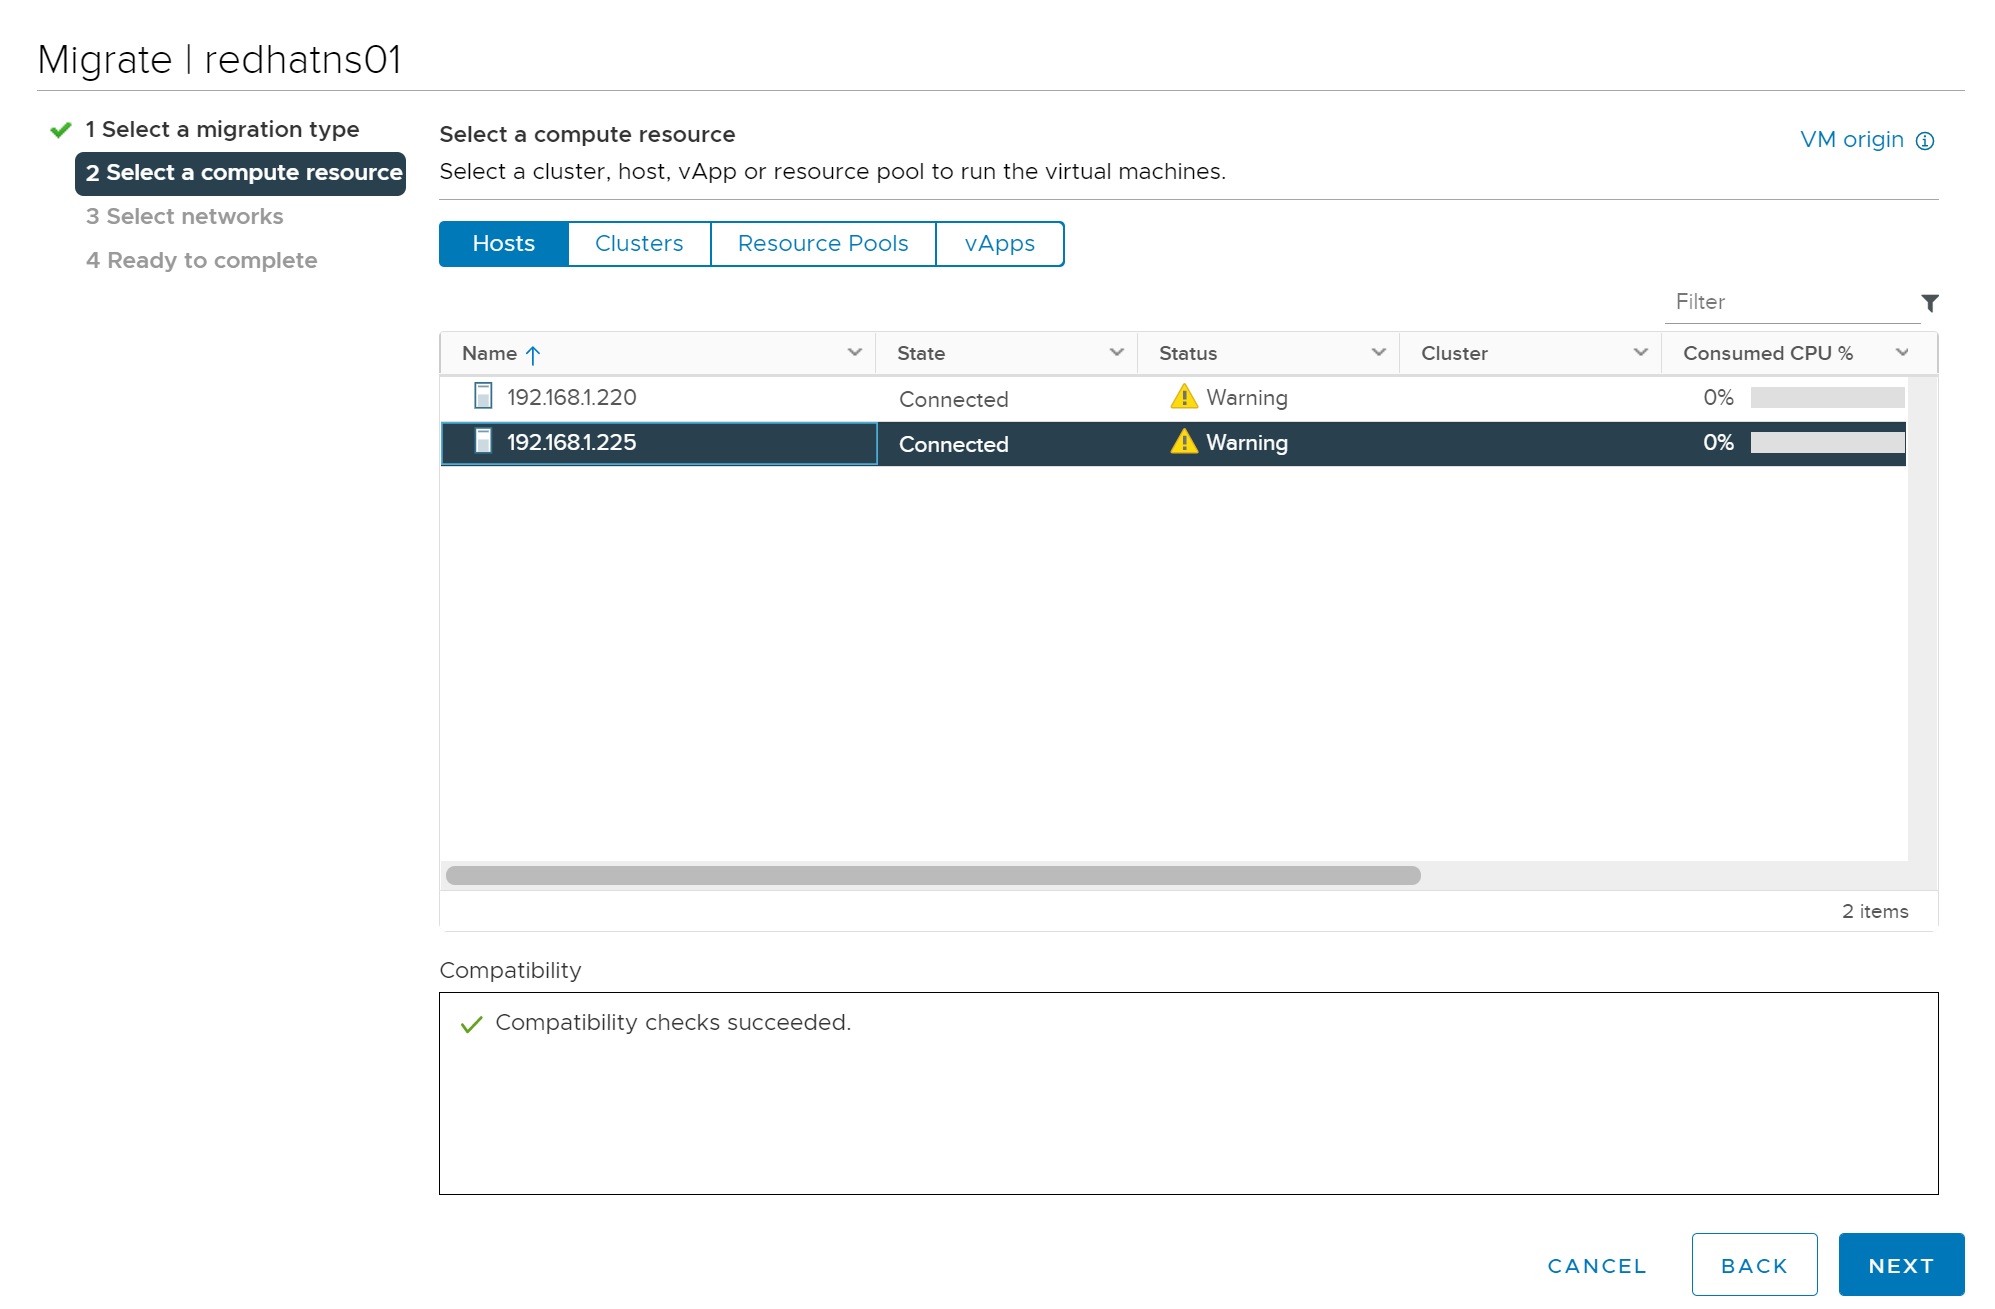
Task: Click the BACK button
Action: tap(1753, 1265)
